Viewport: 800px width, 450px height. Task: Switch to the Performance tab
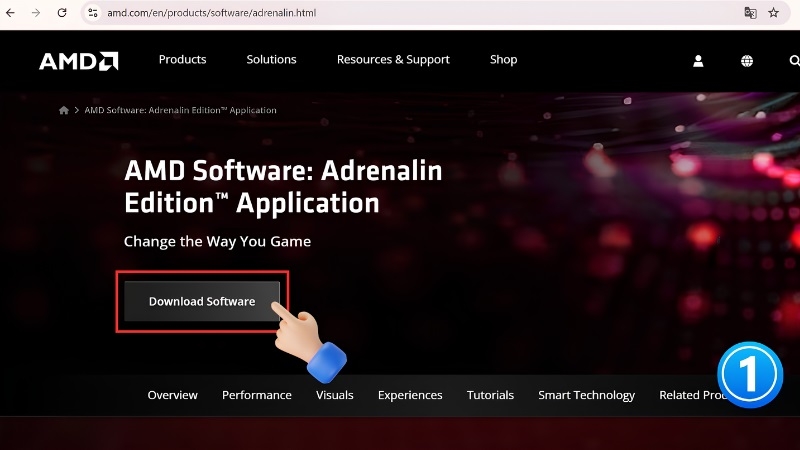click(257, 395)
